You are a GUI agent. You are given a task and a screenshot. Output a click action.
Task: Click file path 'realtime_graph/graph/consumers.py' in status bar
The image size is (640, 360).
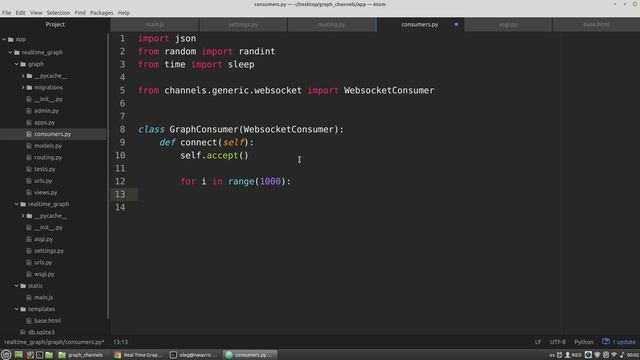pyautogui.click(x=54, y=342)
